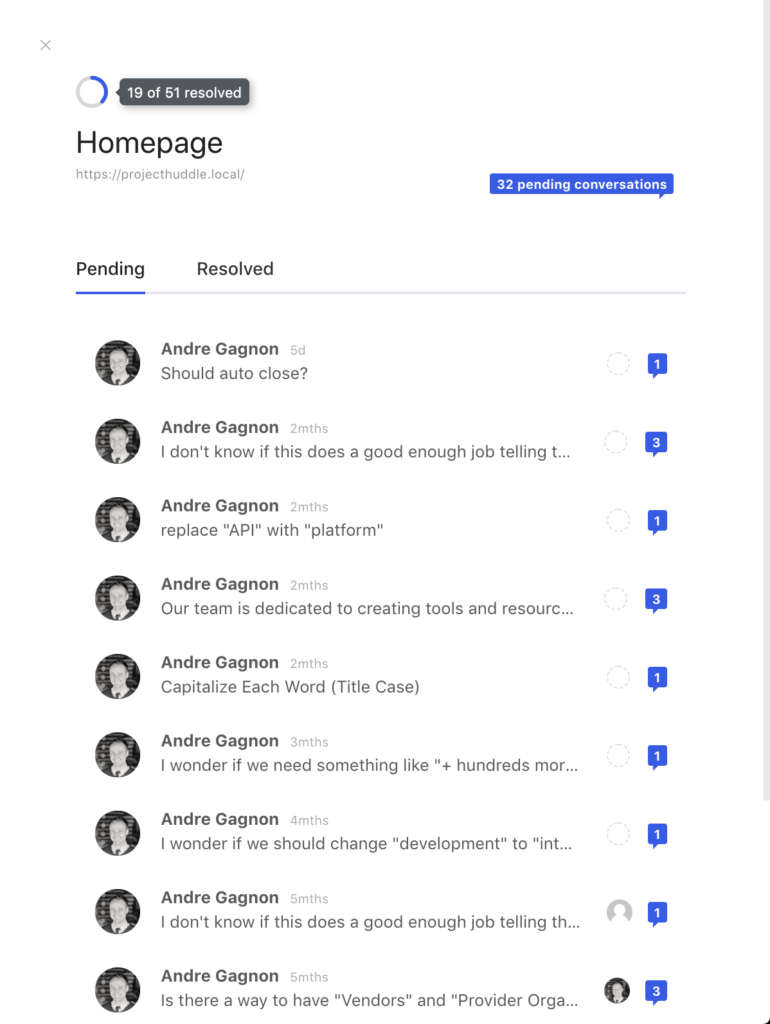770x1024 pixels.
Task: Switch to the Resolved tab
Action: [x=234, y=268]
